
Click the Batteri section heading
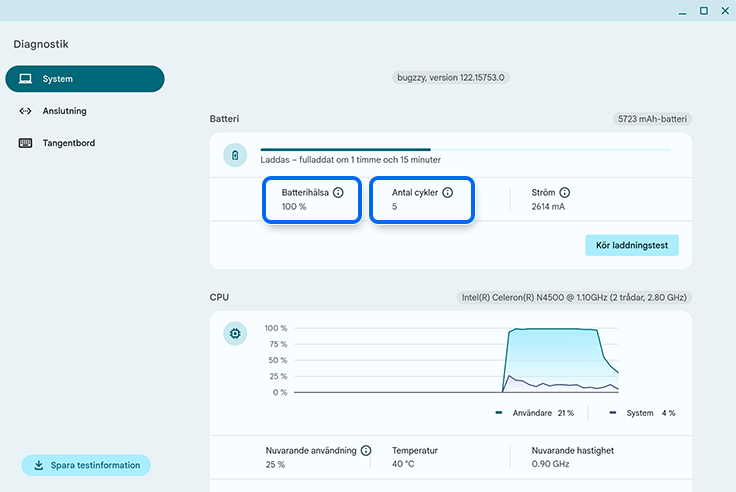224,119
